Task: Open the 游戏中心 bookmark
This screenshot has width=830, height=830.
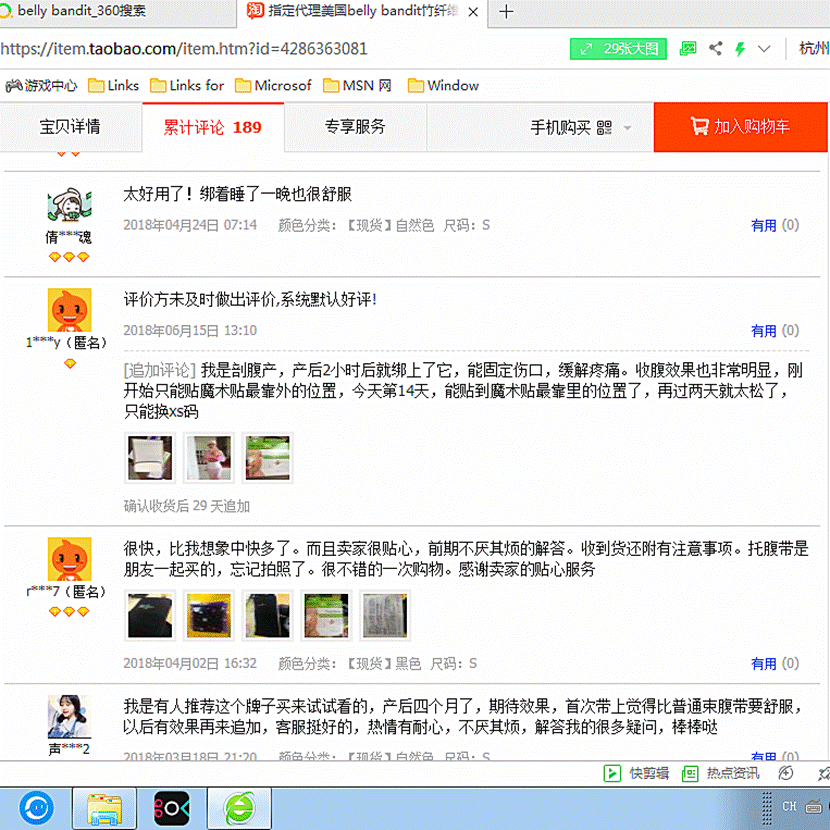Action: point(42,85)
